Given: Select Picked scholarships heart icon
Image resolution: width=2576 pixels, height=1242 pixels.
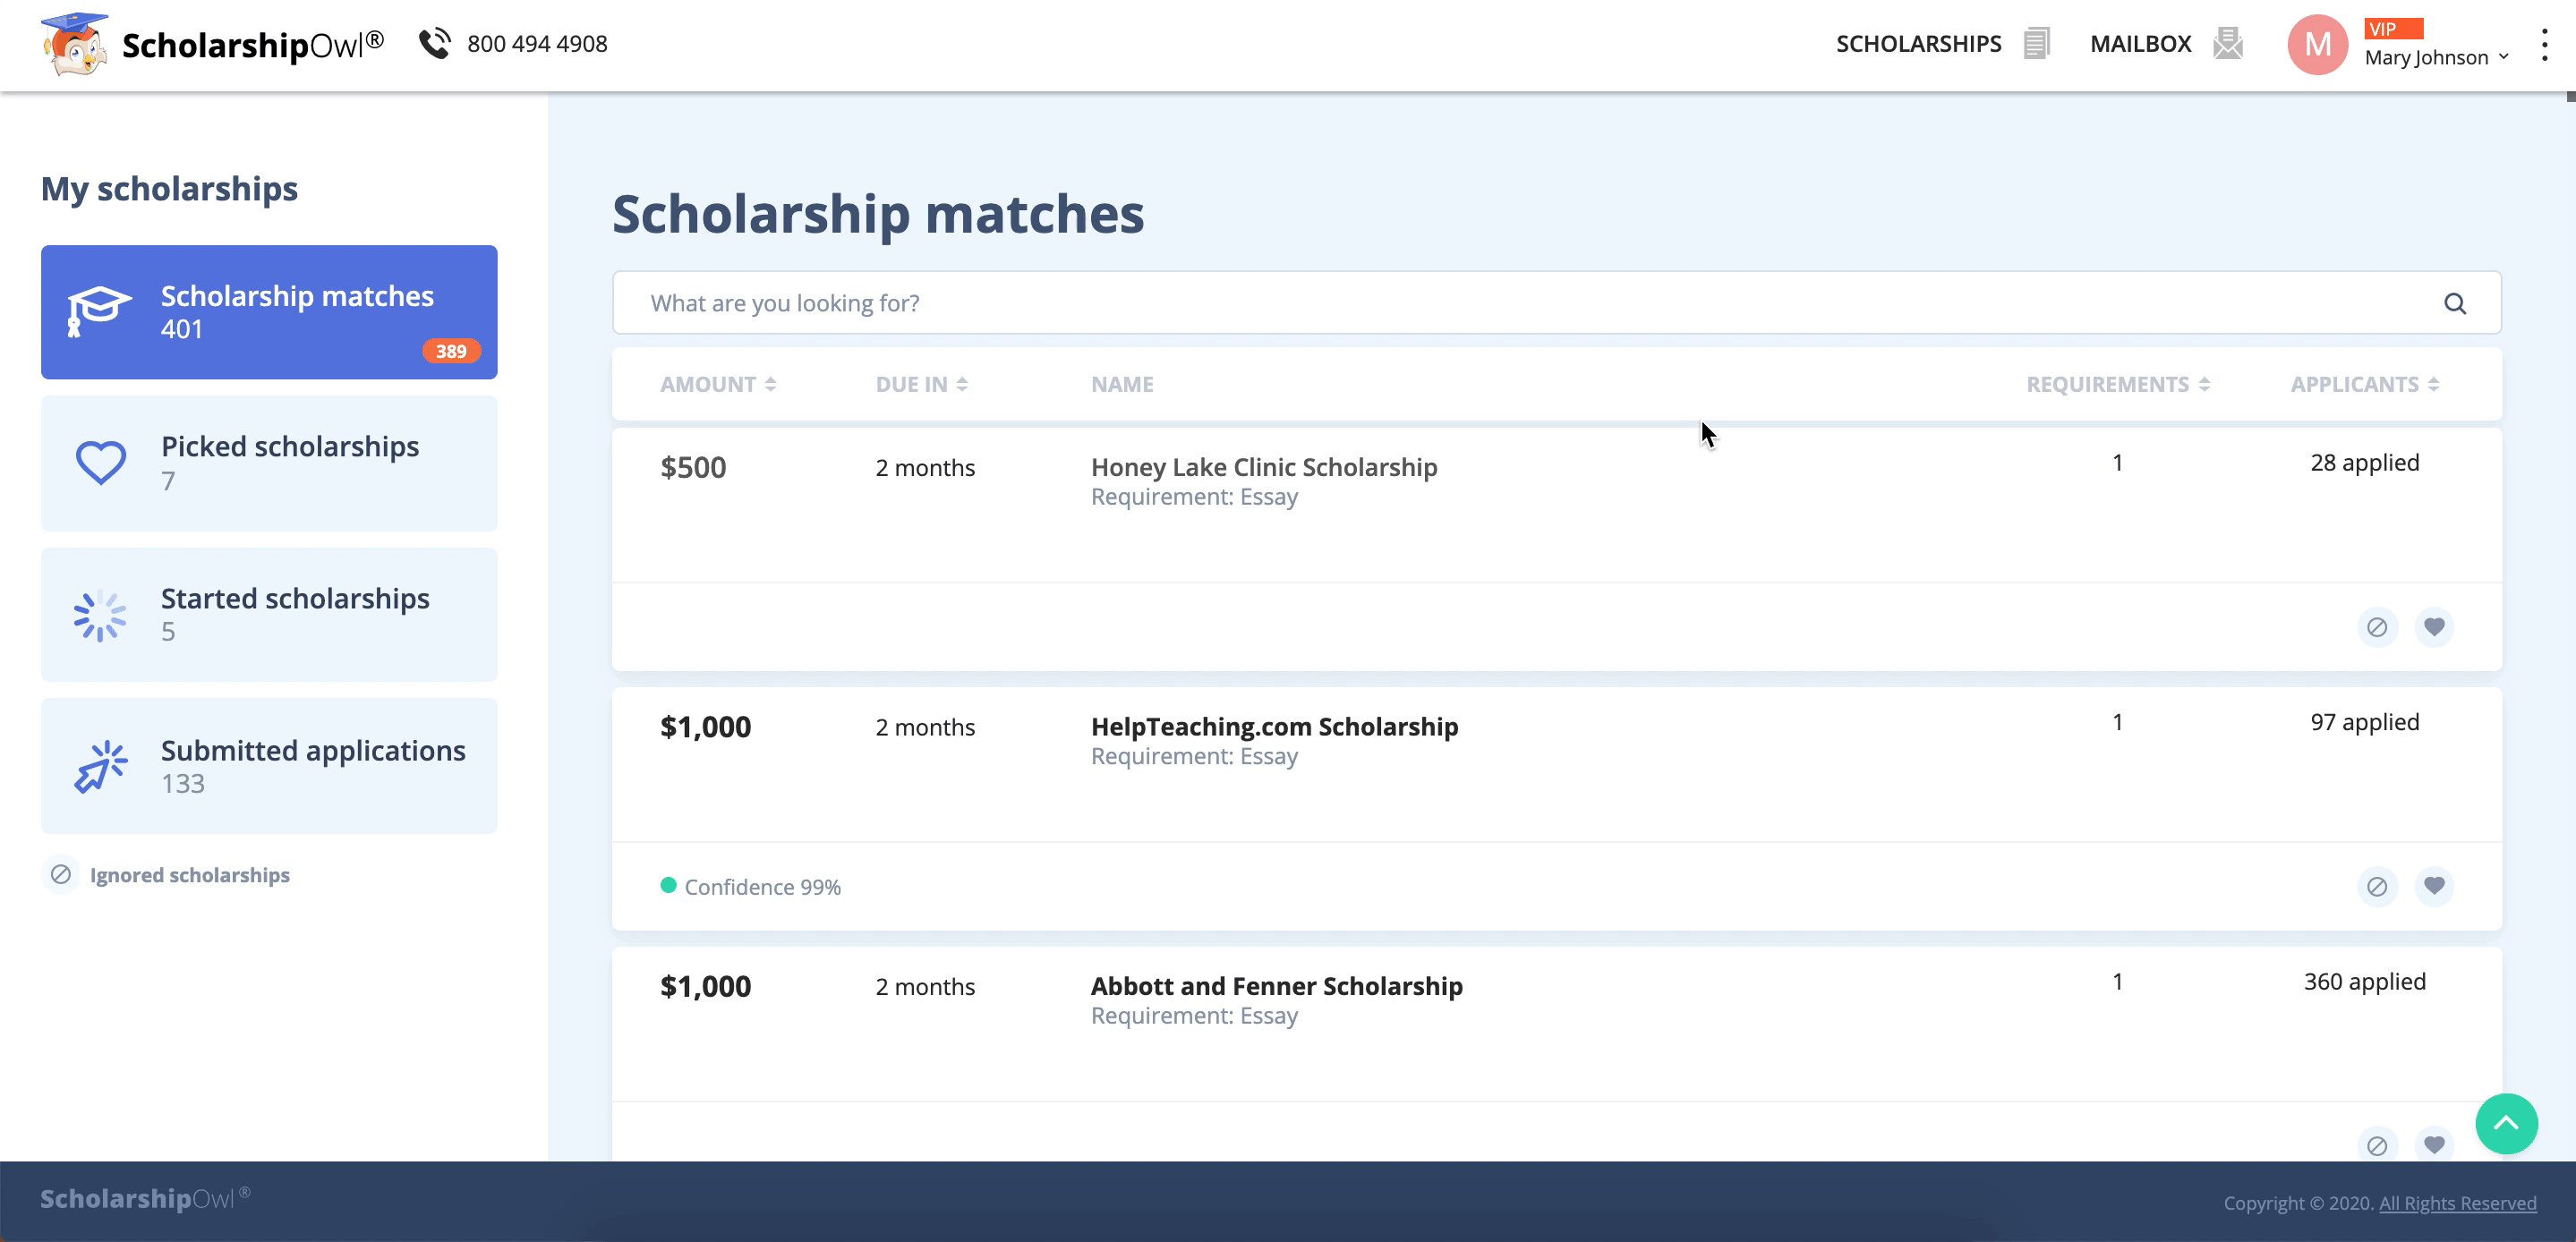Looking at the screenshot, I should [99, 462].
